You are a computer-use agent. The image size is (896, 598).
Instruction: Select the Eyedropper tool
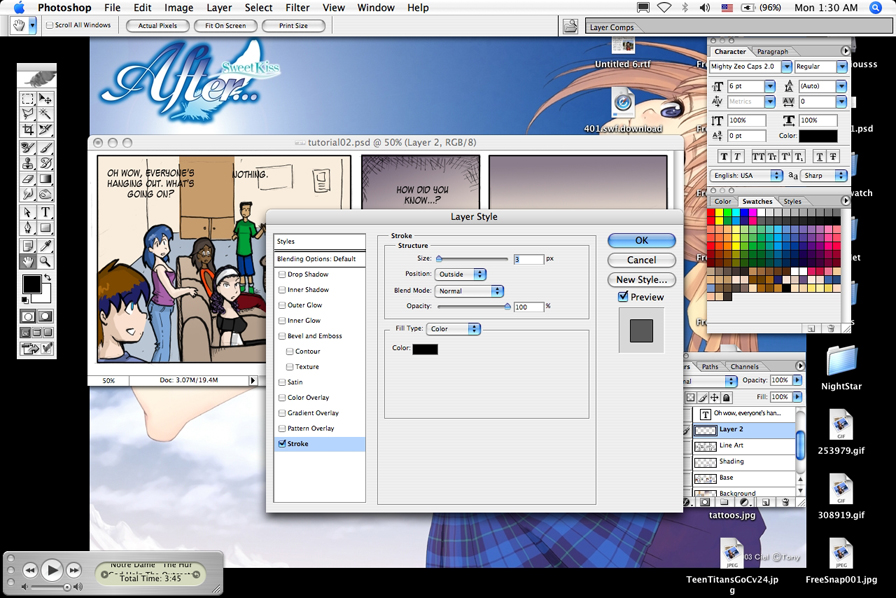[x=45, y=246]
